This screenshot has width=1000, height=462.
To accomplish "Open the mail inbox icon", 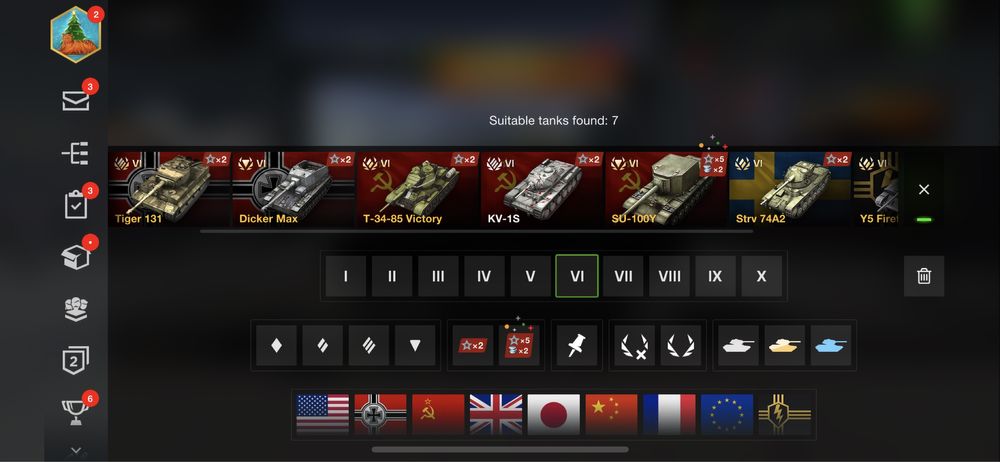I will click(x=76, y=100).
